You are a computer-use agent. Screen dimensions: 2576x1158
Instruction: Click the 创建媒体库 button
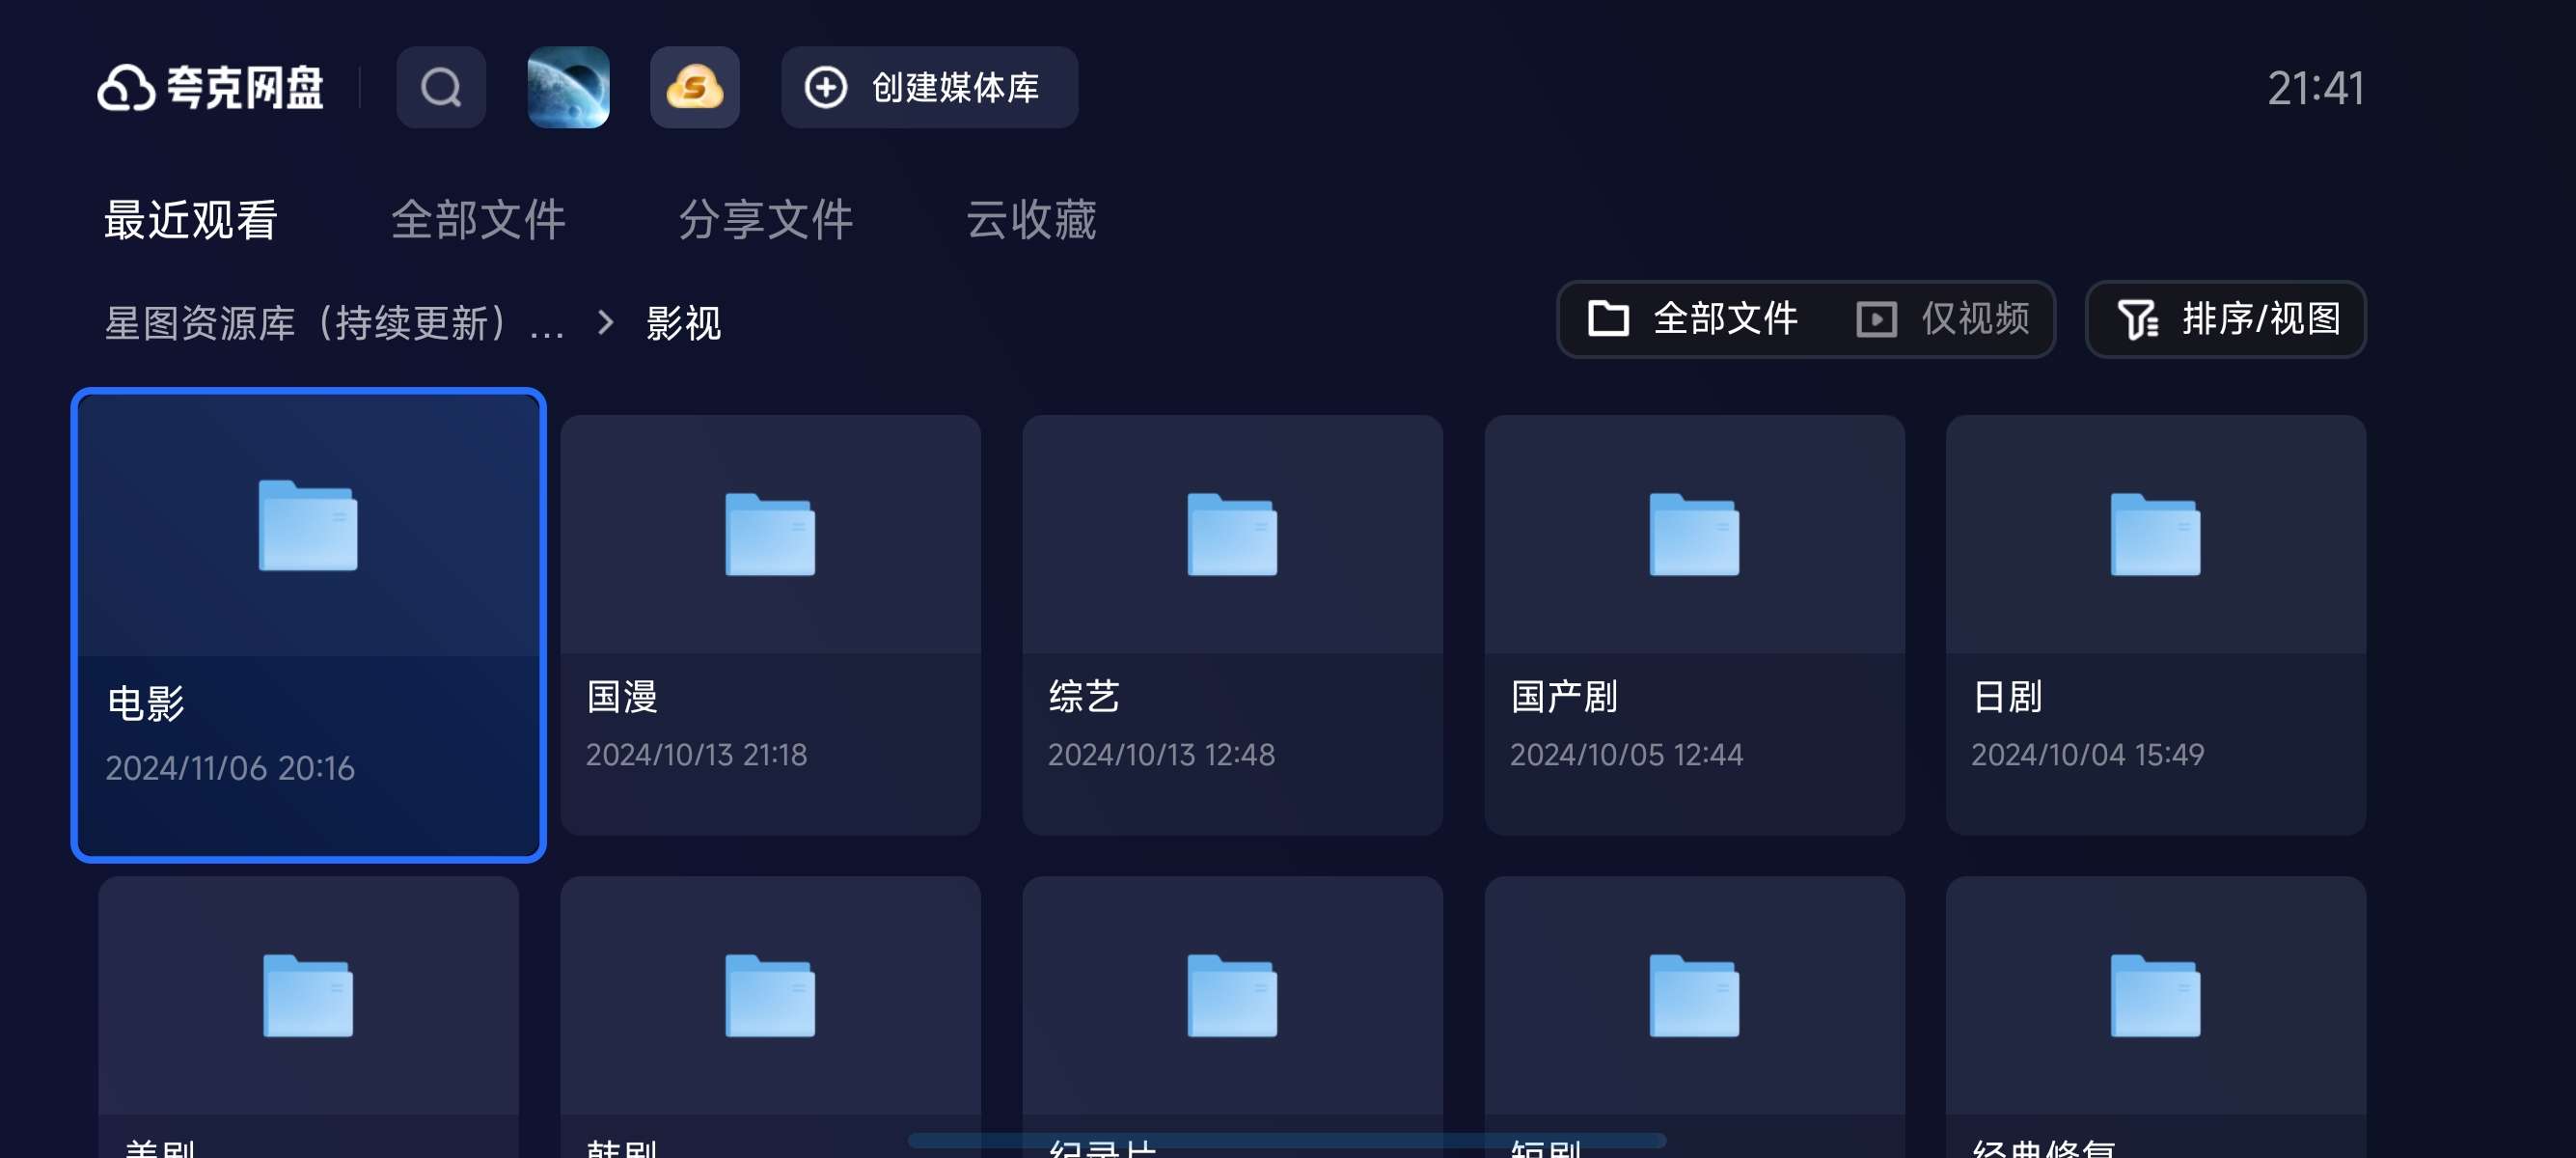(x=929, y=87)
